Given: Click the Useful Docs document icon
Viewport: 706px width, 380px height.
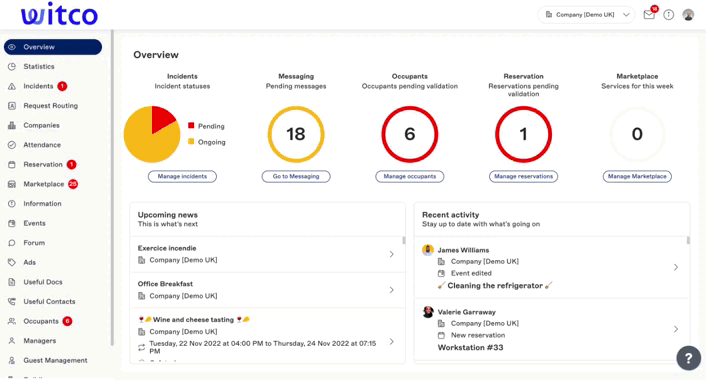Looking at the screenshot, I should tap(12, 282).
